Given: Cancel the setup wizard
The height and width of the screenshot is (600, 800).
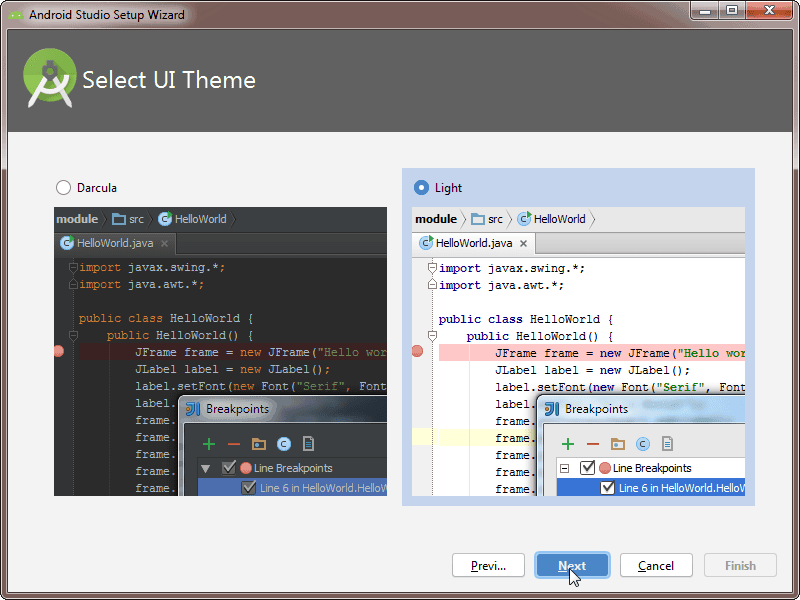Looking at the screenshot, I should (656, 565).
